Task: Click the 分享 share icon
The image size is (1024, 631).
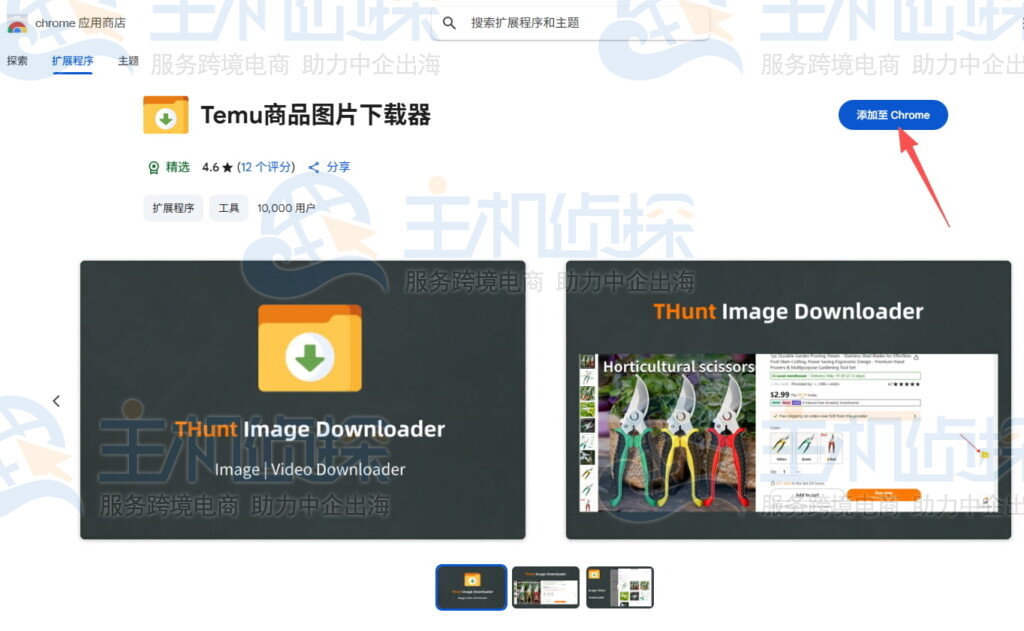Action: click(x=313, y=167)
